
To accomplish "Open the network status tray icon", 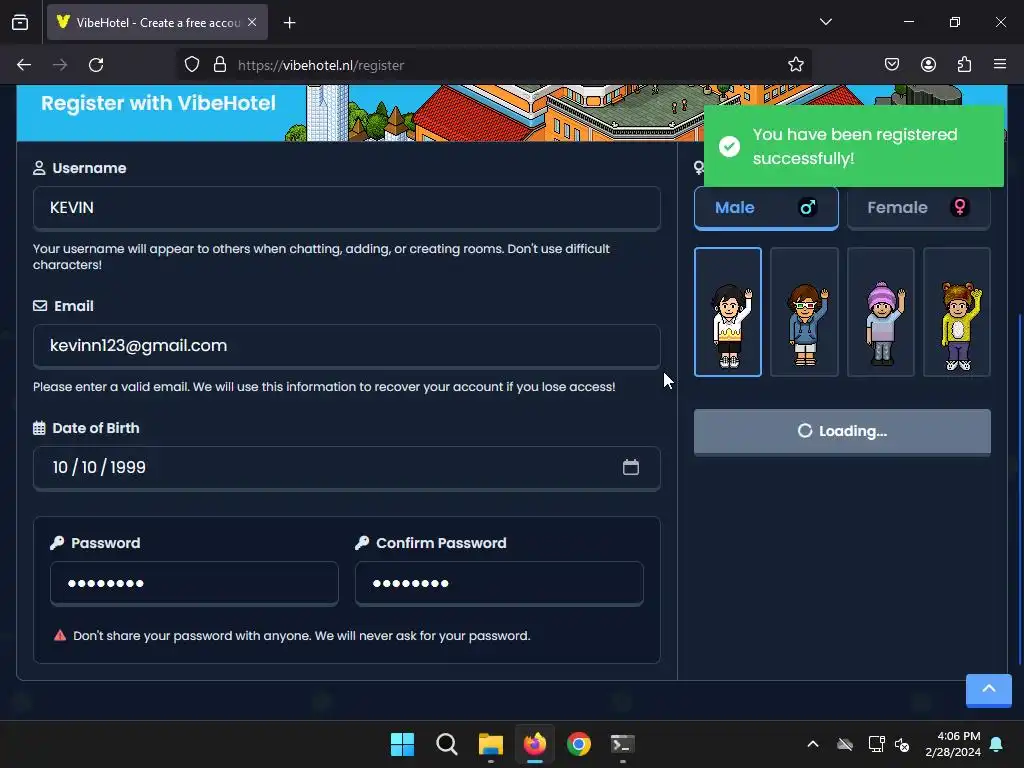I will (876, 744).
